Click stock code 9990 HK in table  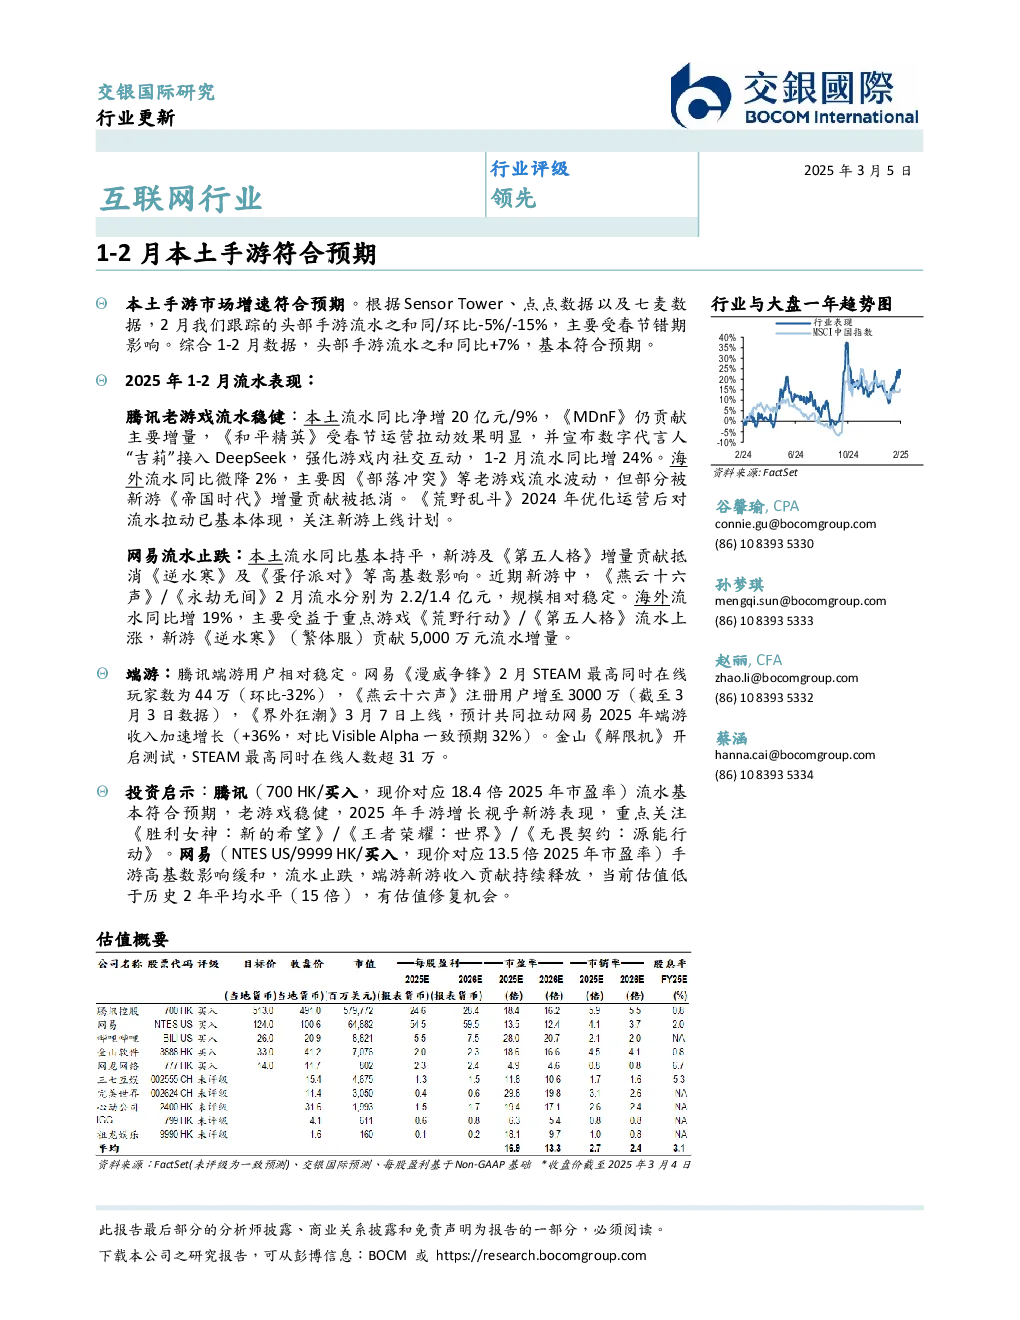(176, 1135)
